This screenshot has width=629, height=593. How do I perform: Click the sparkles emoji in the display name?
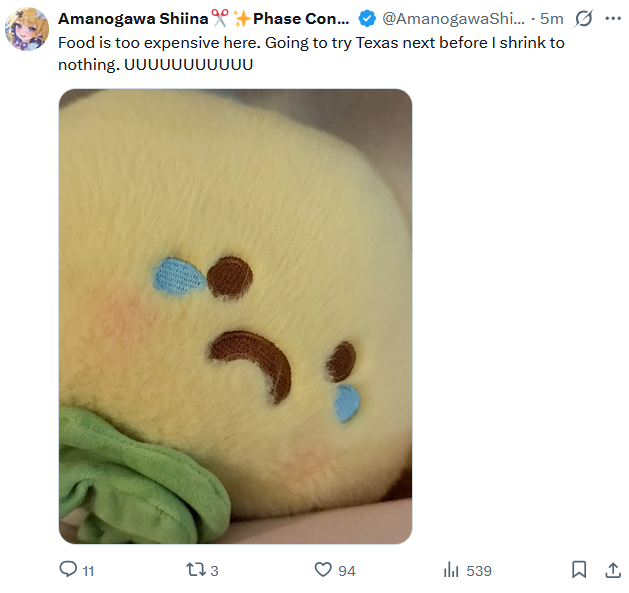pos(242,18)
